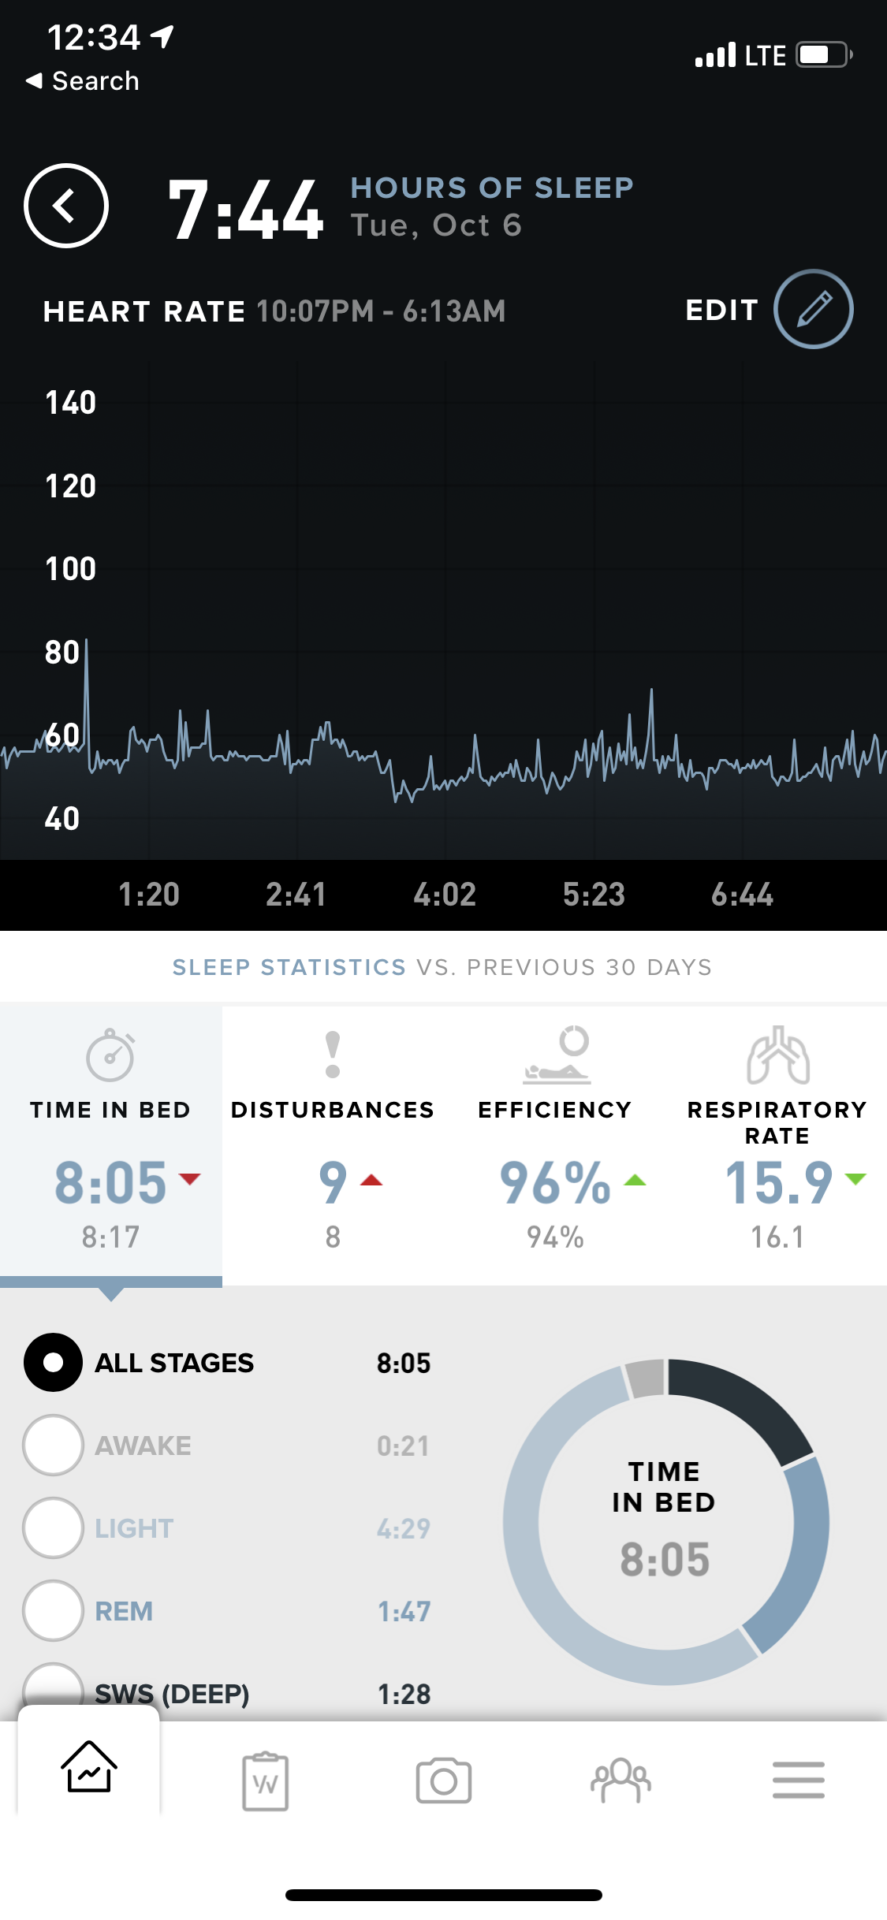
Task: Select the Light sleep radio button
Action: [53, 1528]
